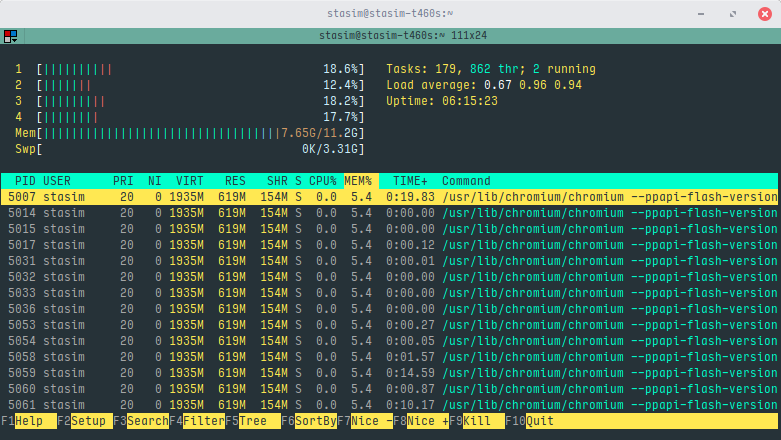Click F9 Kill button
The width and height of the screenshot is (781, 440).
click(x=477, y=421)
